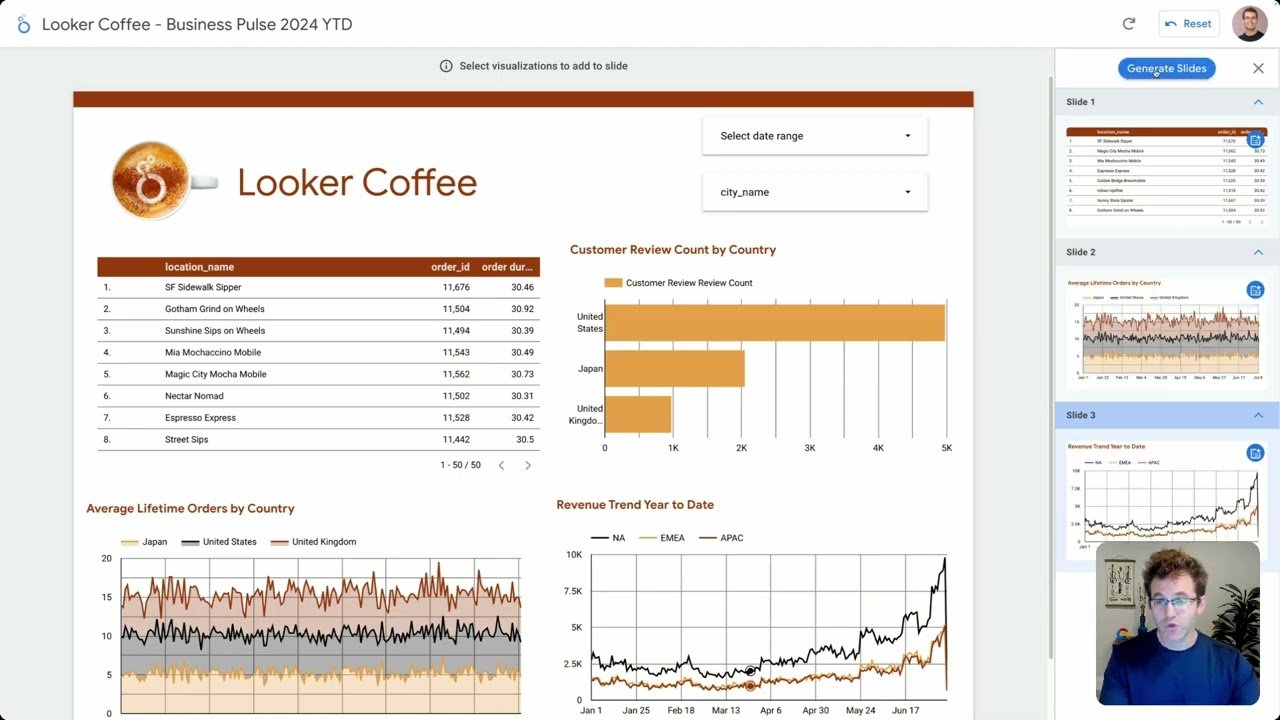Click the Slide 3 header label

coord(1080,415)
